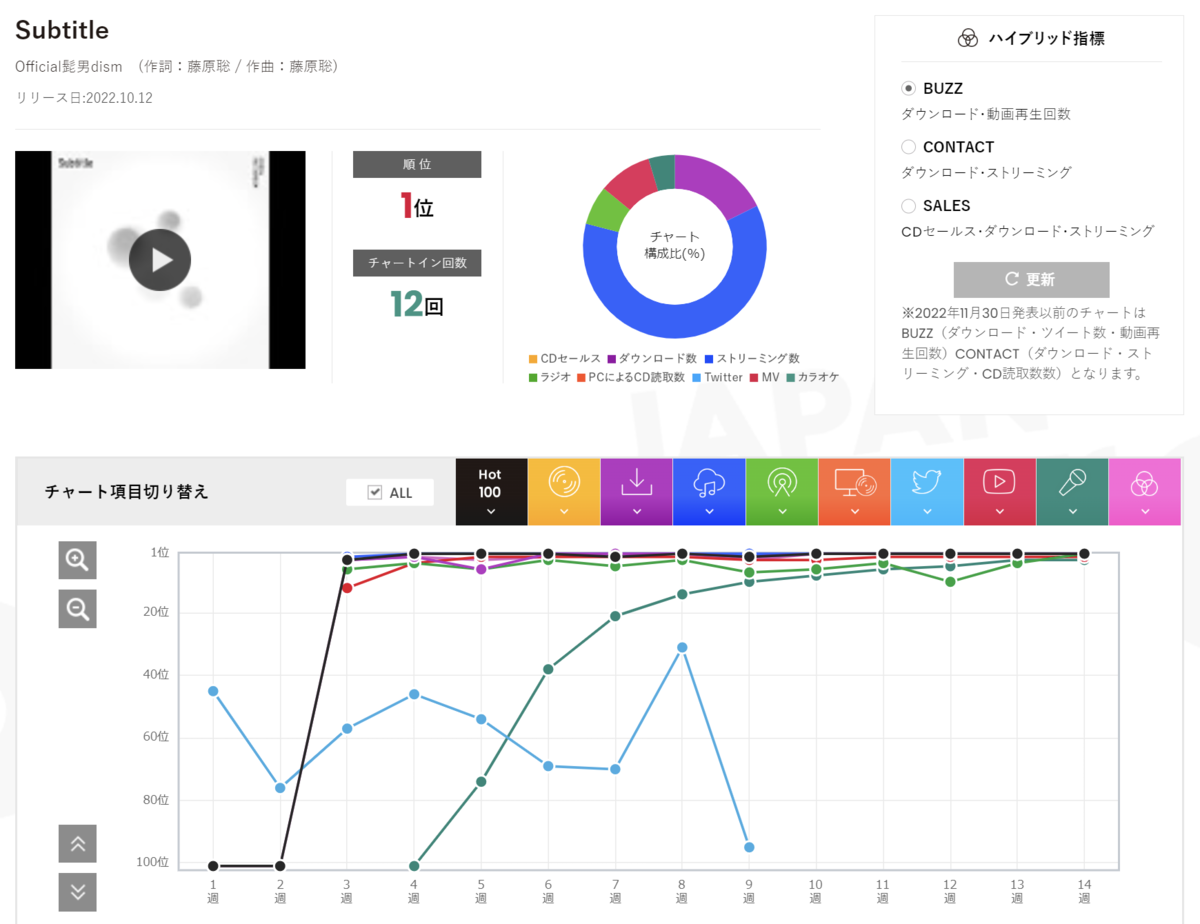This screenshot has width=1200, height=924.
Task: Click the PCによるCD読取数 legend entry
Action: [630, 377]
